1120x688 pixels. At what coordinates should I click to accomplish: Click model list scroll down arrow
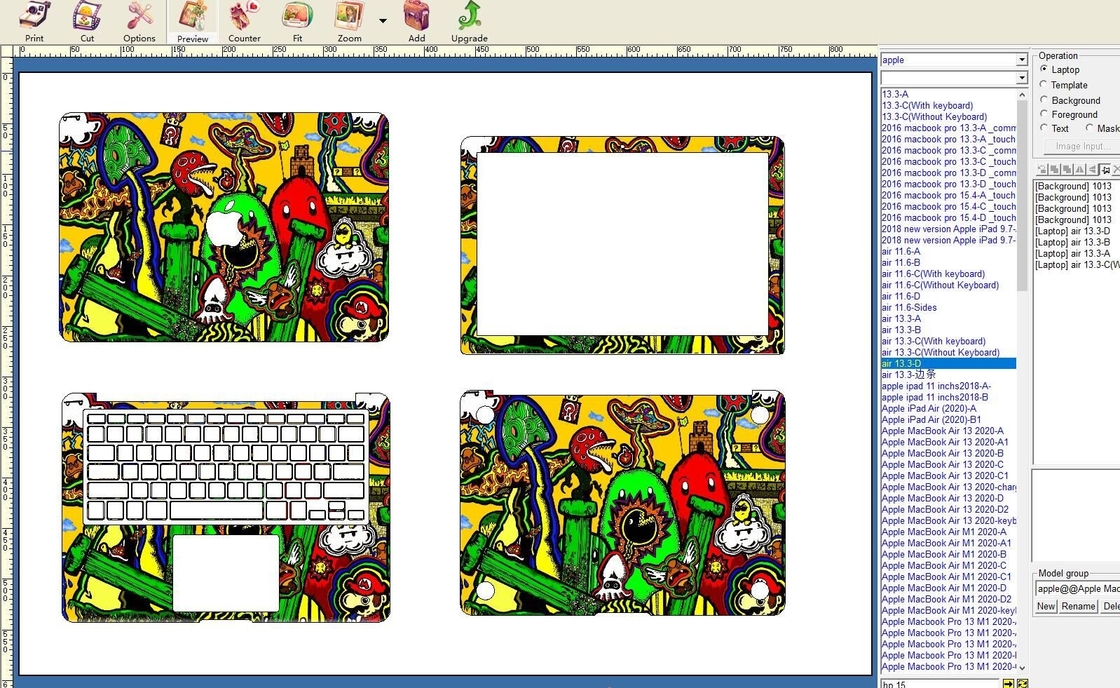[x=1022, y=667]
